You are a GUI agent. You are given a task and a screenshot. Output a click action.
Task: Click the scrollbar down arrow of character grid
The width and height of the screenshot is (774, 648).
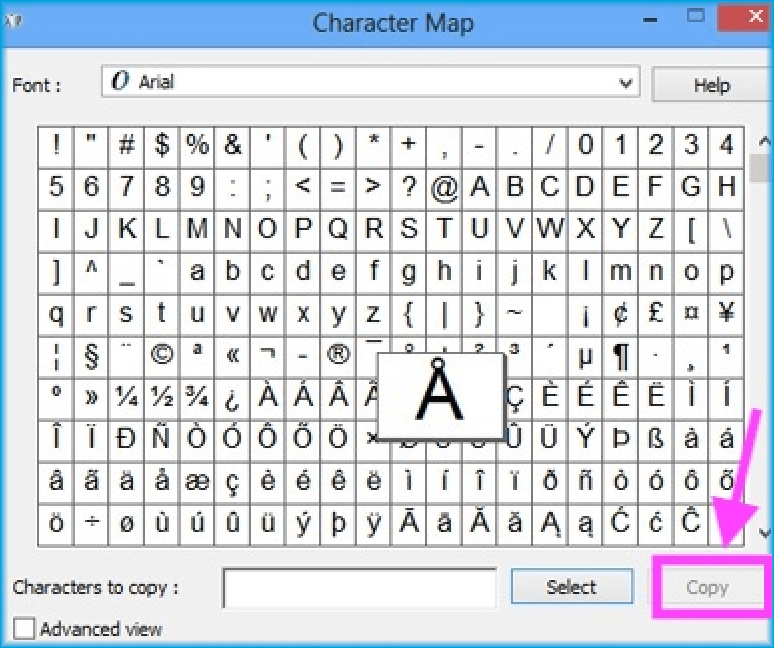tap(765, 533)
